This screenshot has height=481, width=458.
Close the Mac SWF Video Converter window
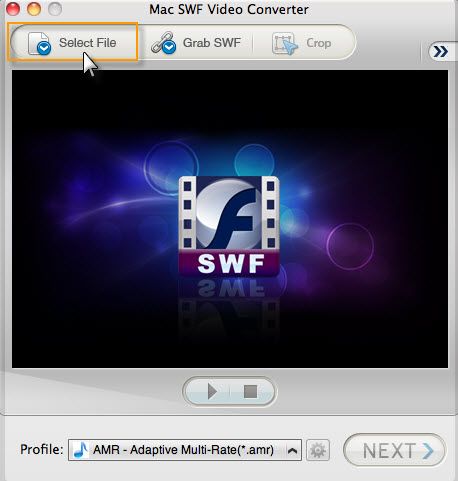13,9
